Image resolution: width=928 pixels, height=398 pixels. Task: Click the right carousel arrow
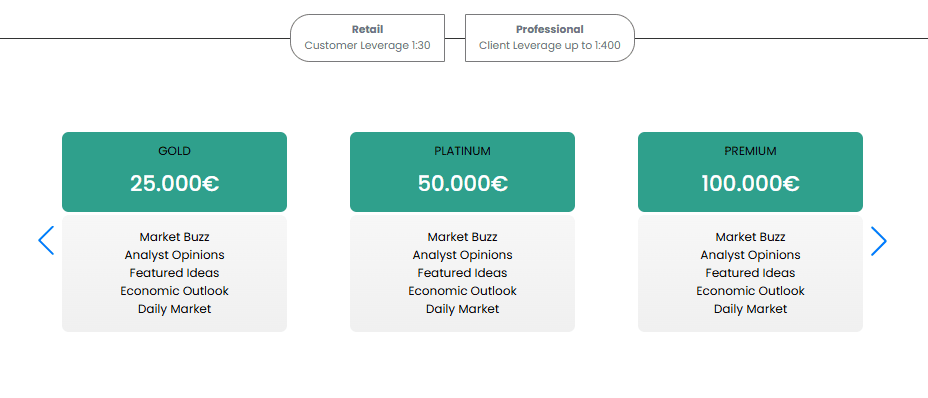[x=879, y=240]
